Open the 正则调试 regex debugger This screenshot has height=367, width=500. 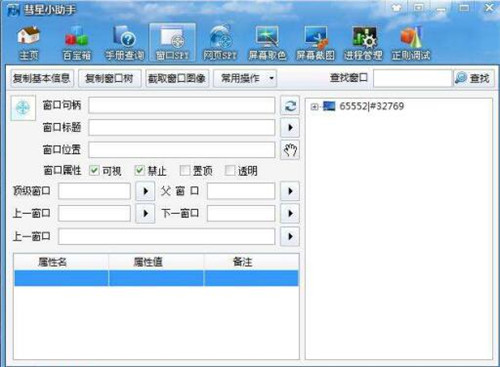point(411,43)
